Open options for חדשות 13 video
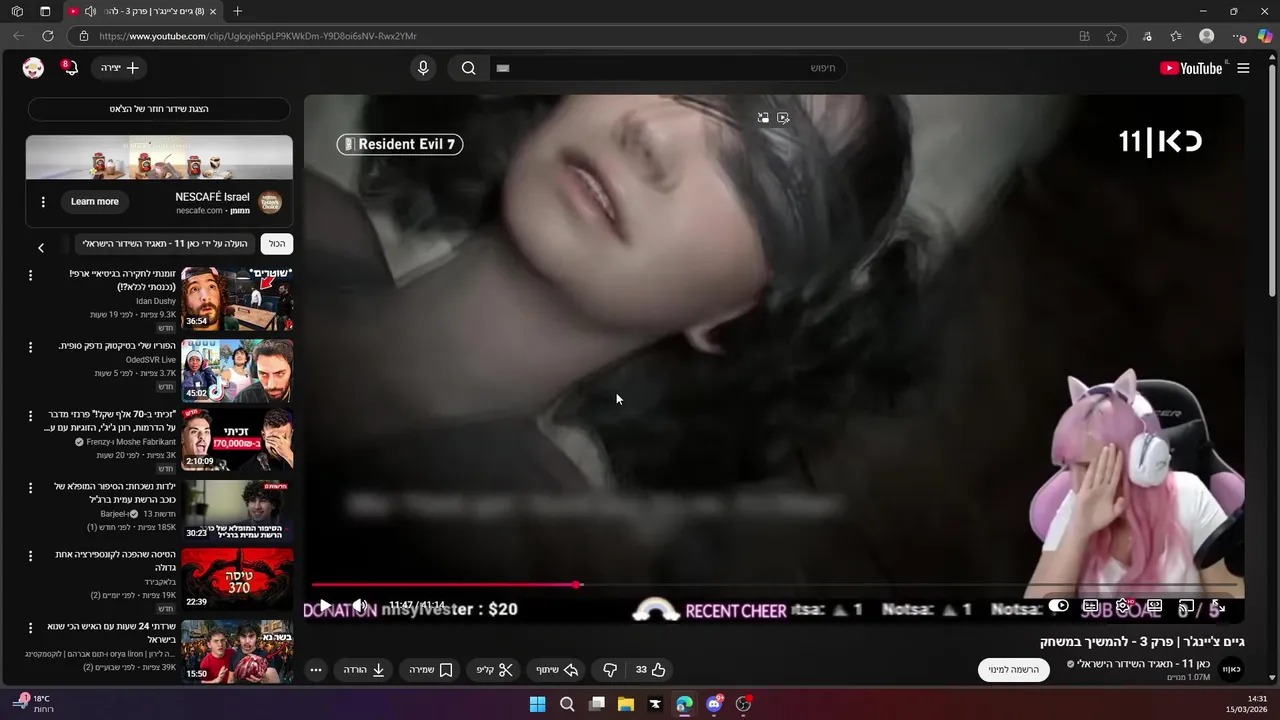The width and height of the screenshot is (1280, 720). coord(30,488)
